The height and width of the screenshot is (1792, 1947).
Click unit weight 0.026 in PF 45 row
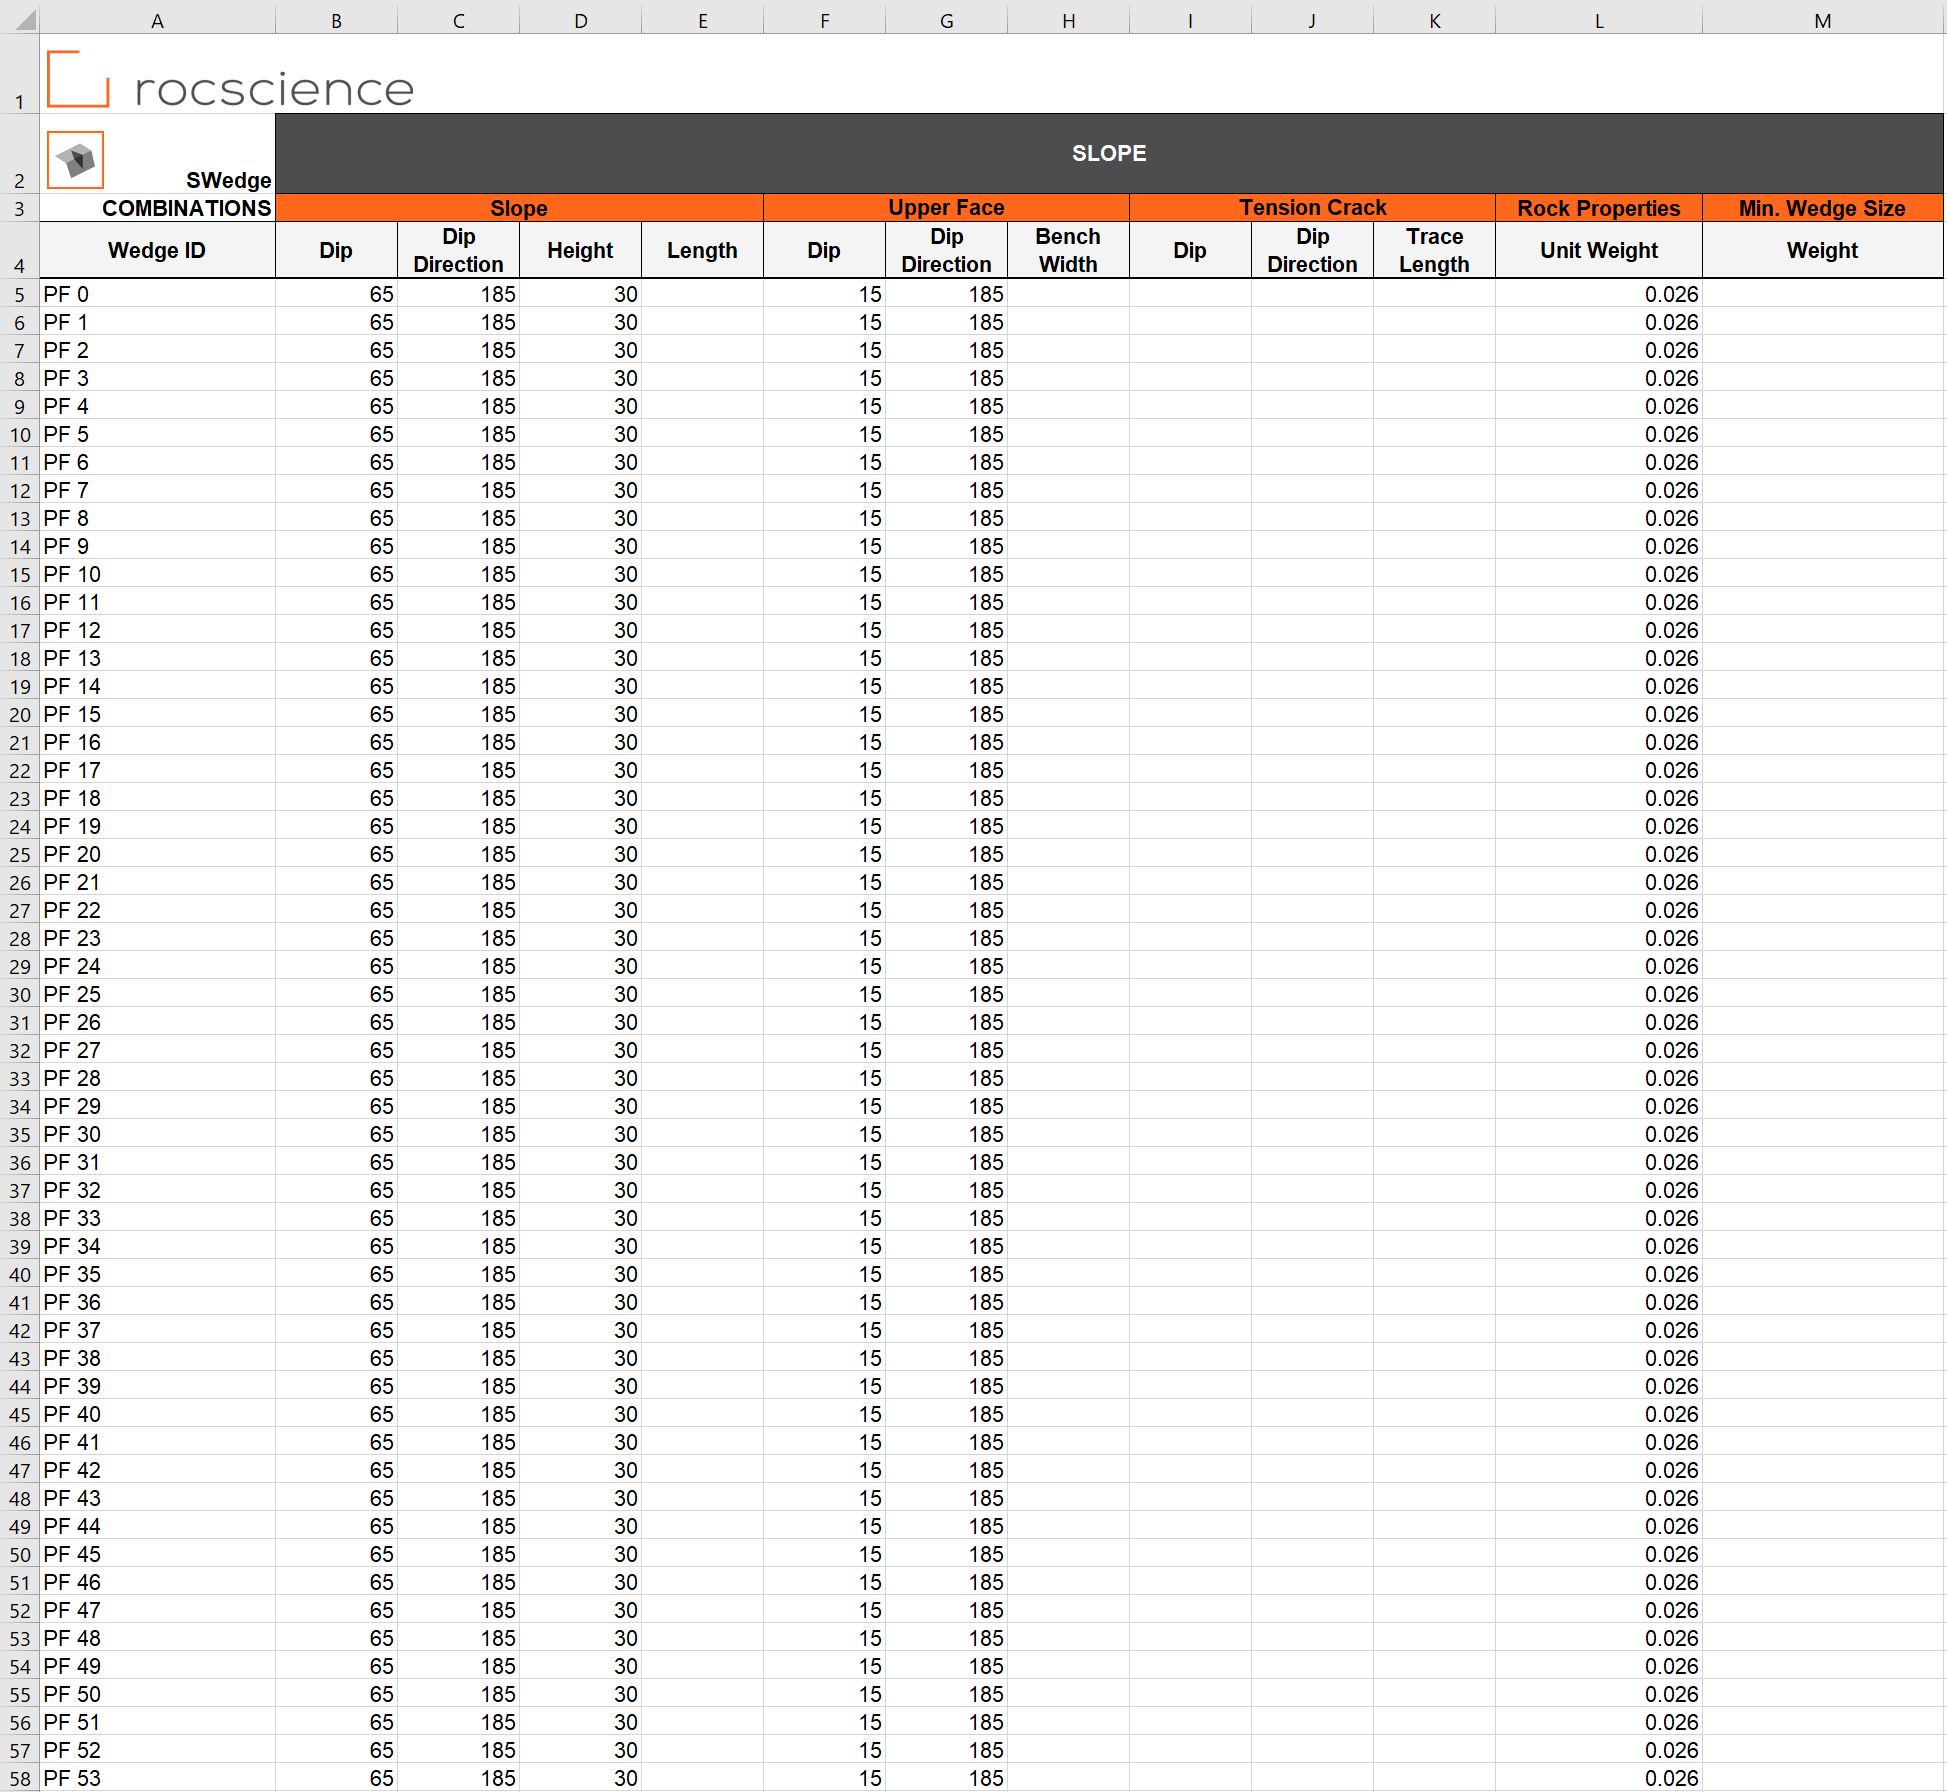(x=1599, y=1554)
